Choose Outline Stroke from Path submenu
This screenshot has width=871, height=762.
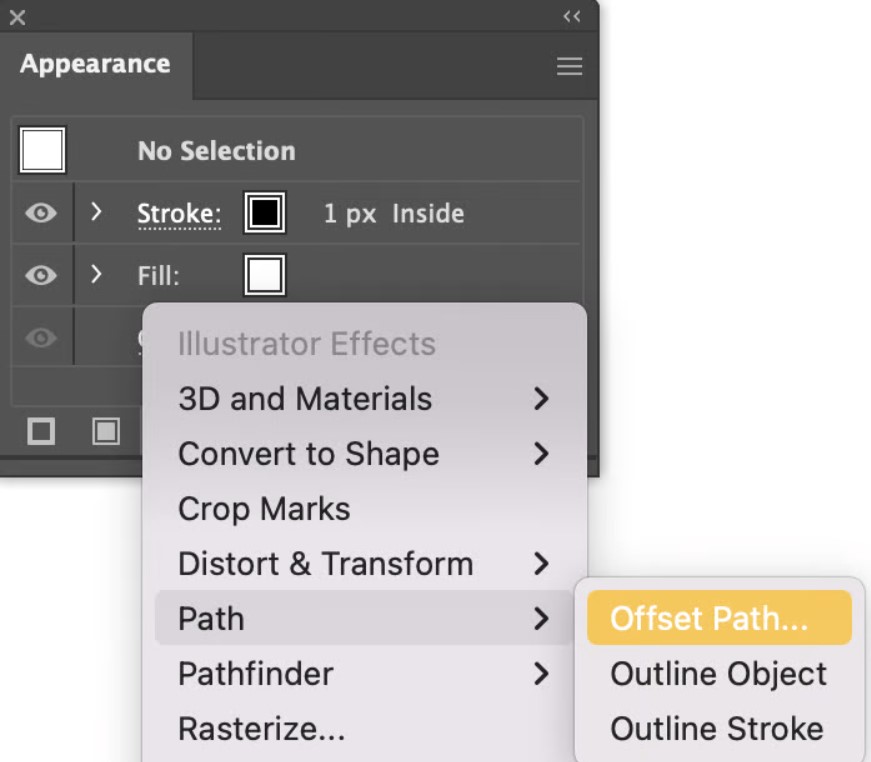719,728
